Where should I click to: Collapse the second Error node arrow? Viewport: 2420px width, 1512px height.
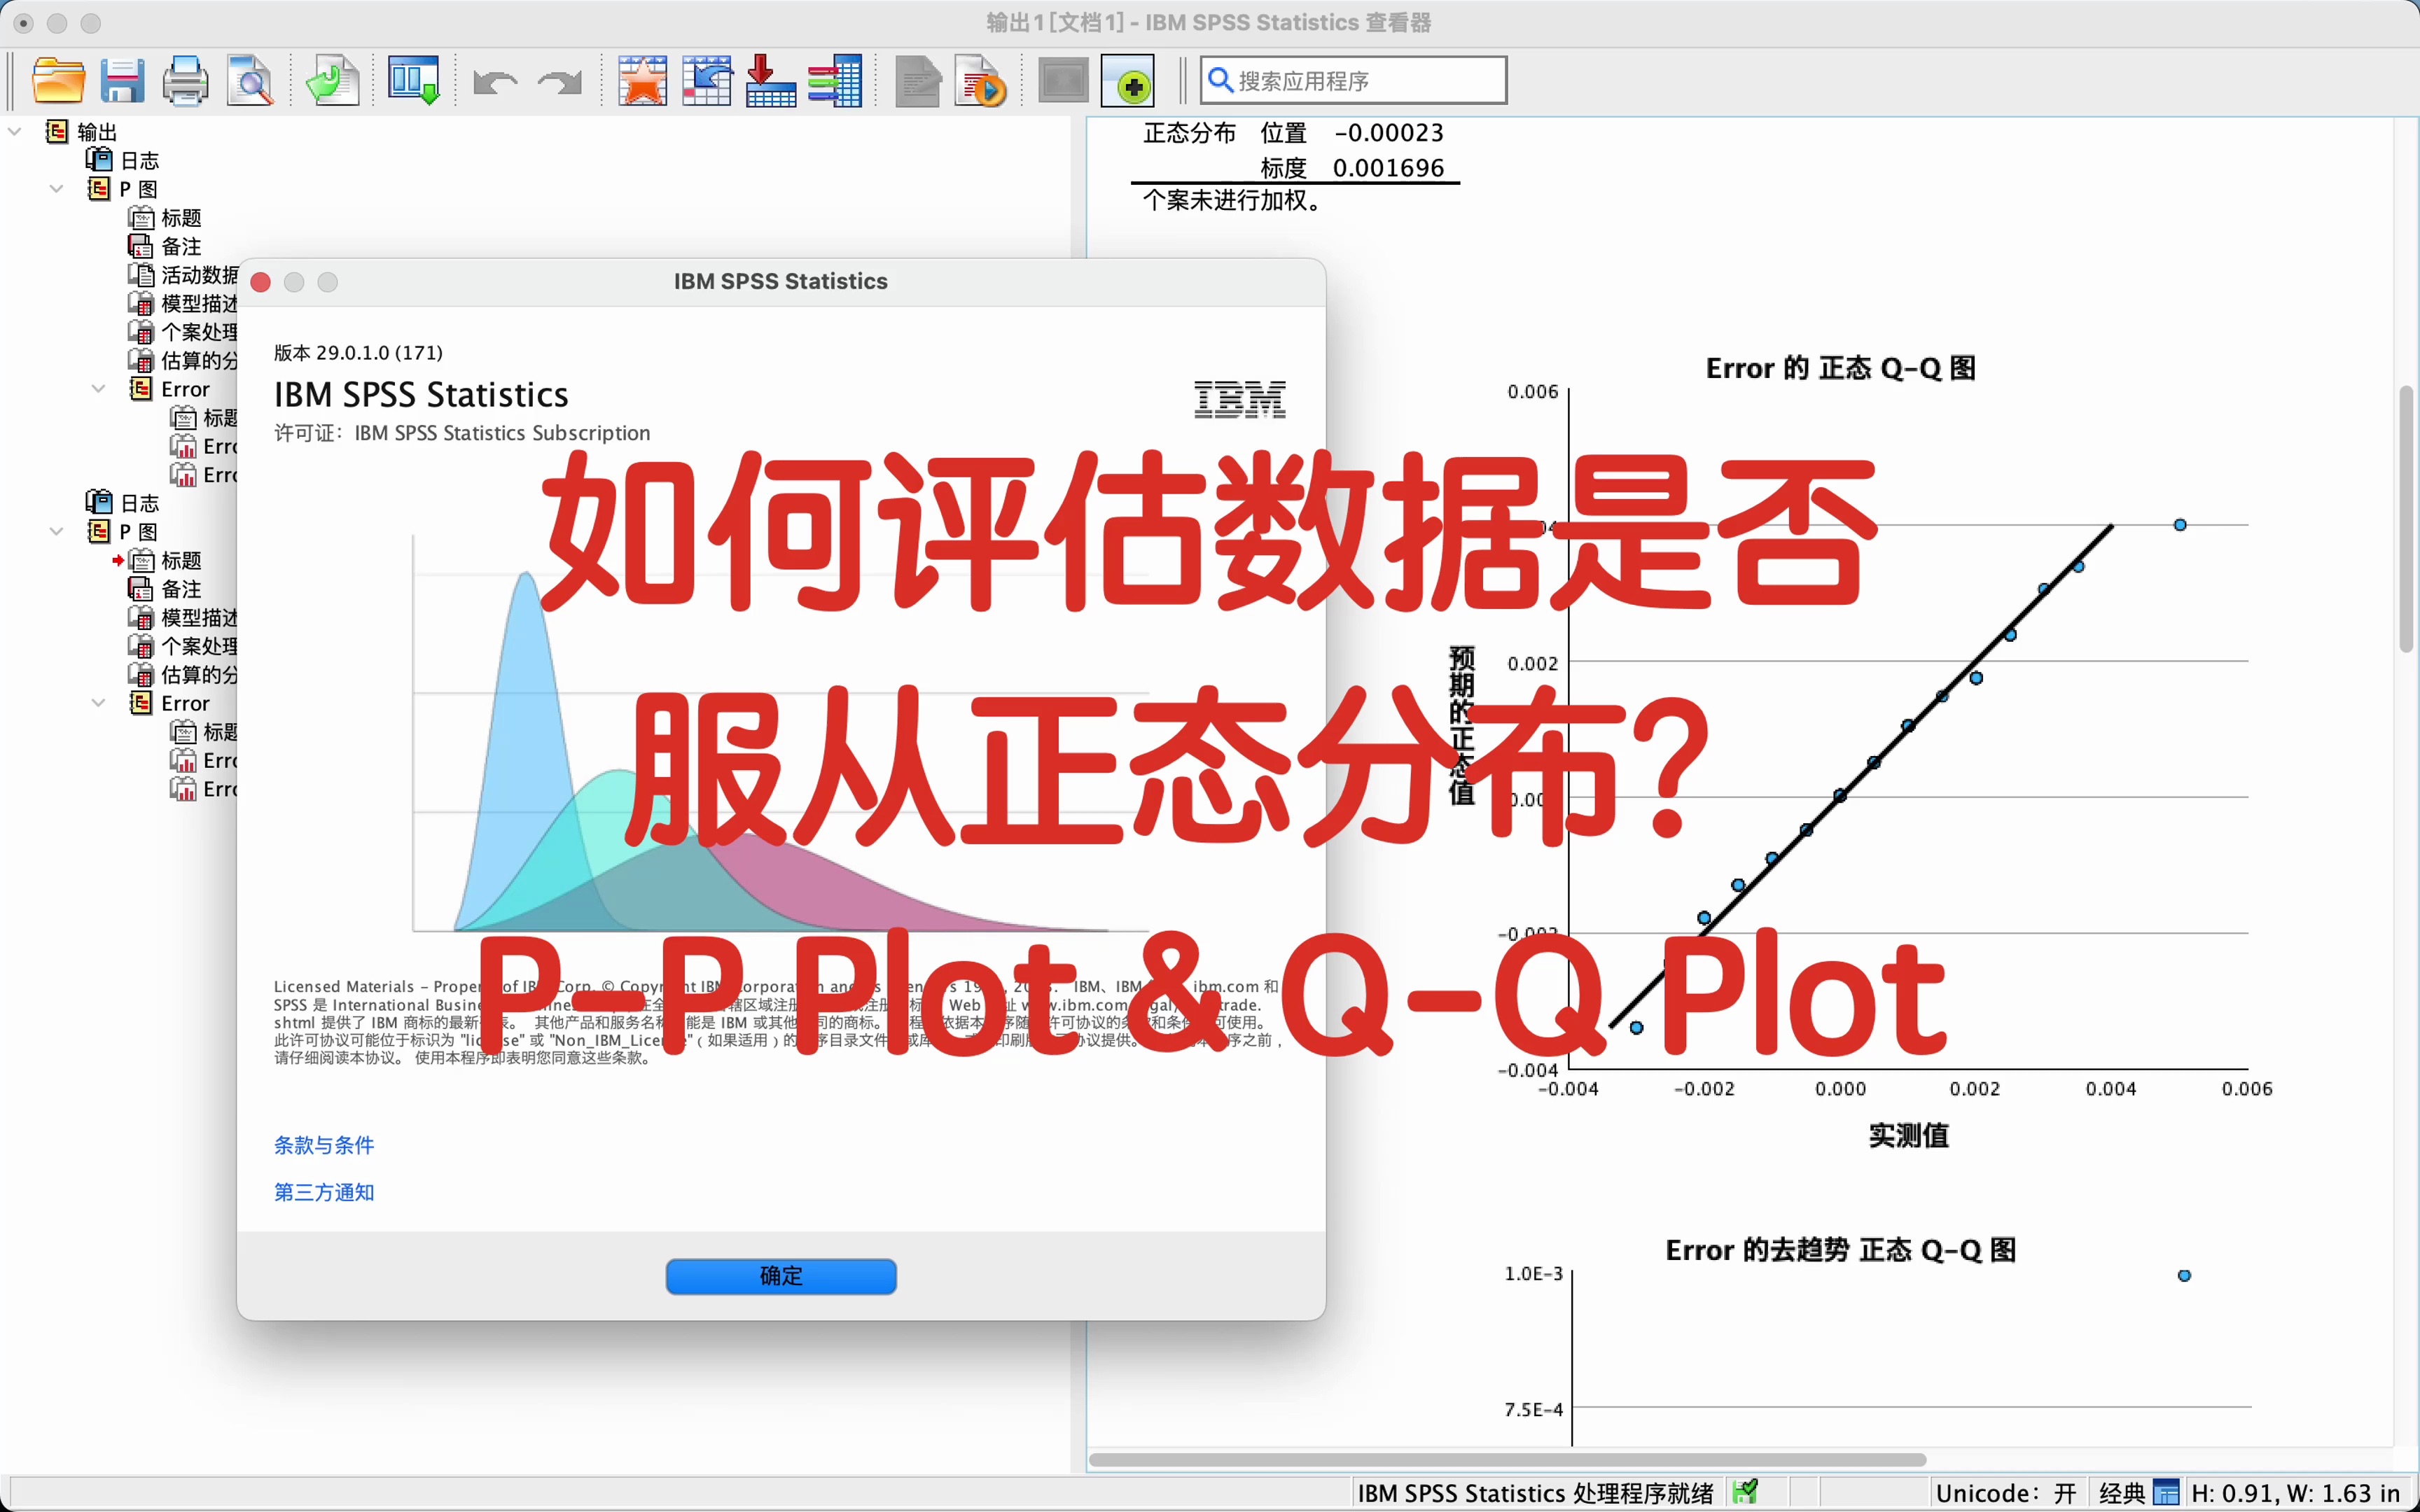click(99, 703)
